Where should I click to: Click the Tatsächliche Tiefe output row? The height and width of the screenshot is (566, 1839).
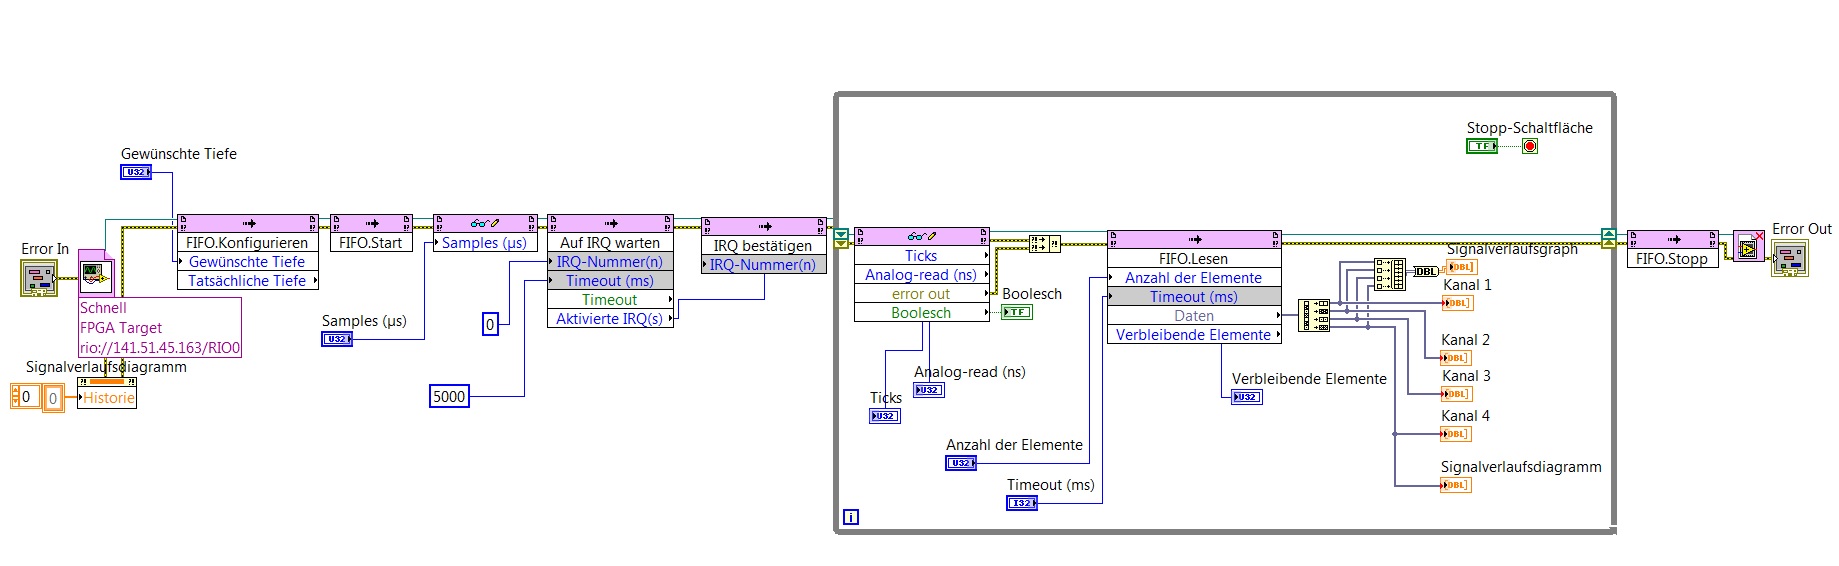(247, 281)
